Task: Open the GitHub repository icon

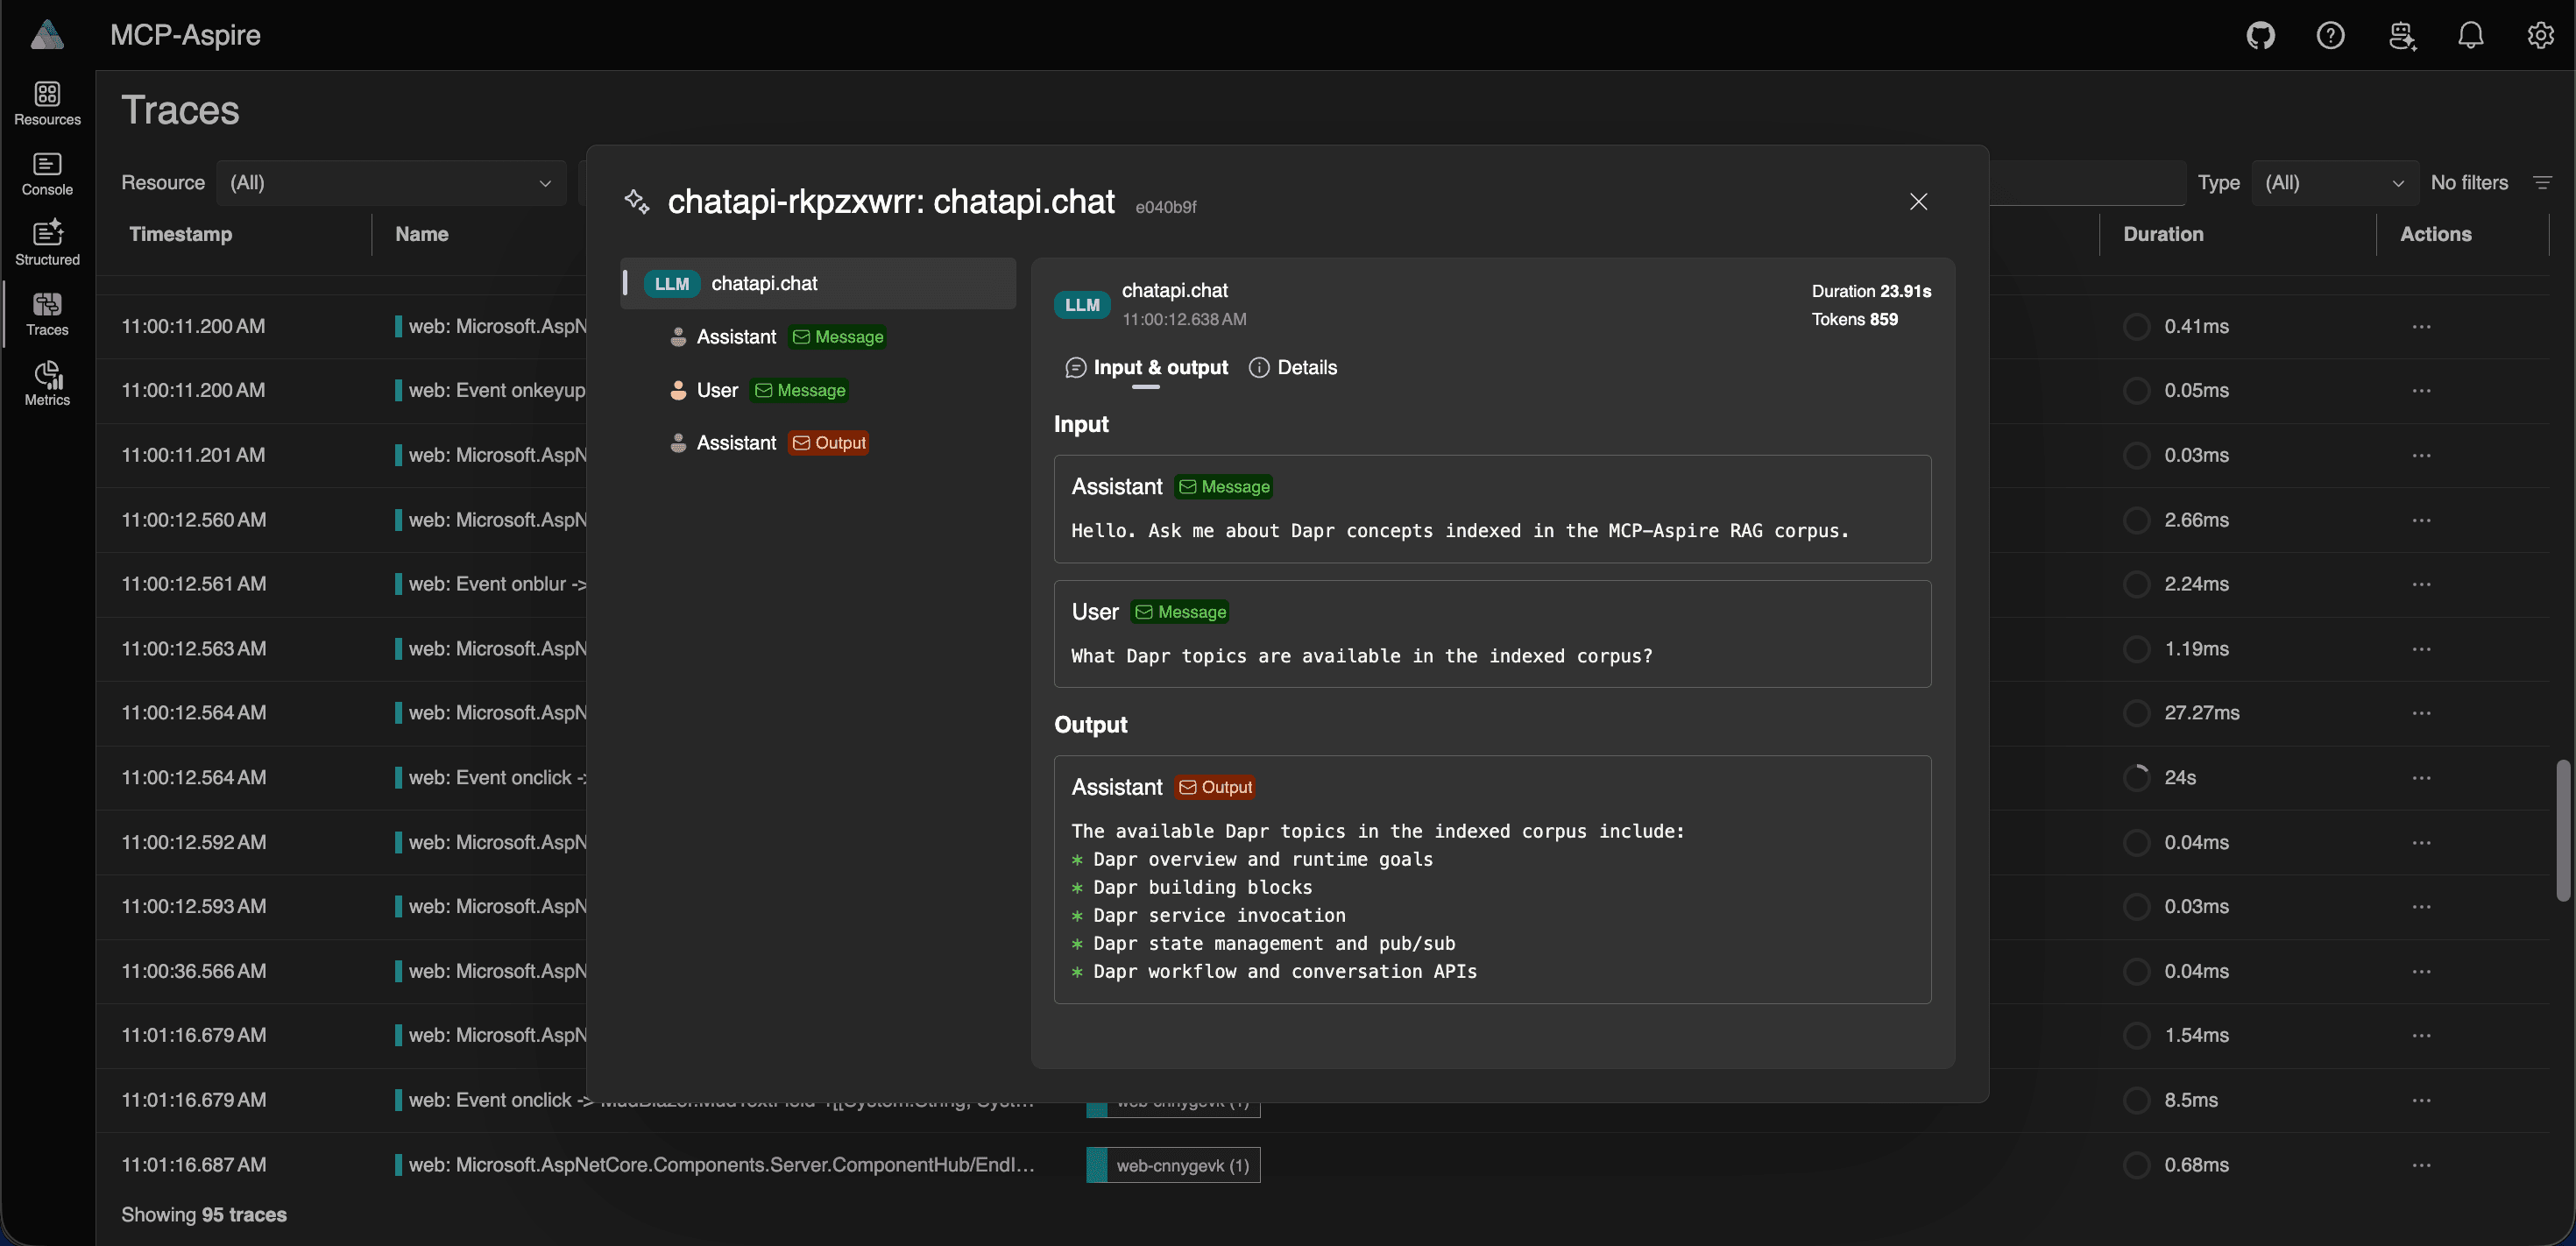Action: pos(2260,36)
